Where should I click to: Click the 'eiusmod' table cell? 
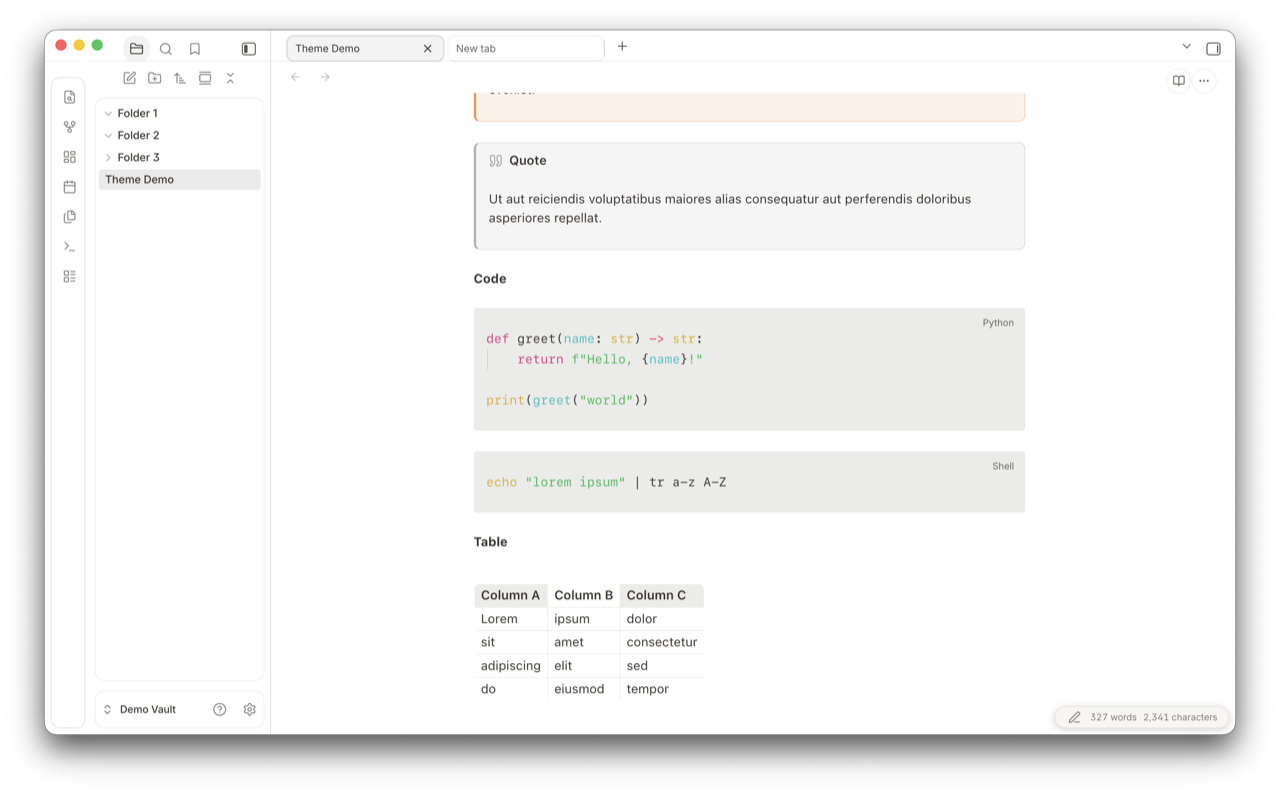(x=583, y=689)
